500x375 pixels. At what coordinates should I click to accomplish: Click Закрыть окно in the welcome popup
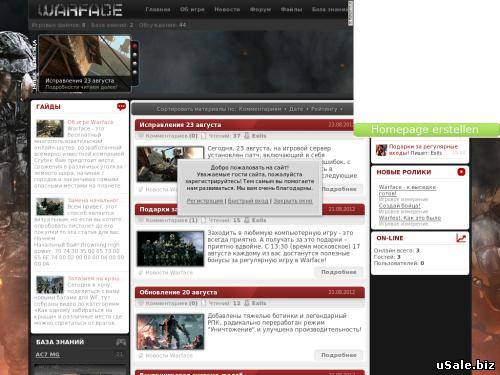(x=293, y=201)
